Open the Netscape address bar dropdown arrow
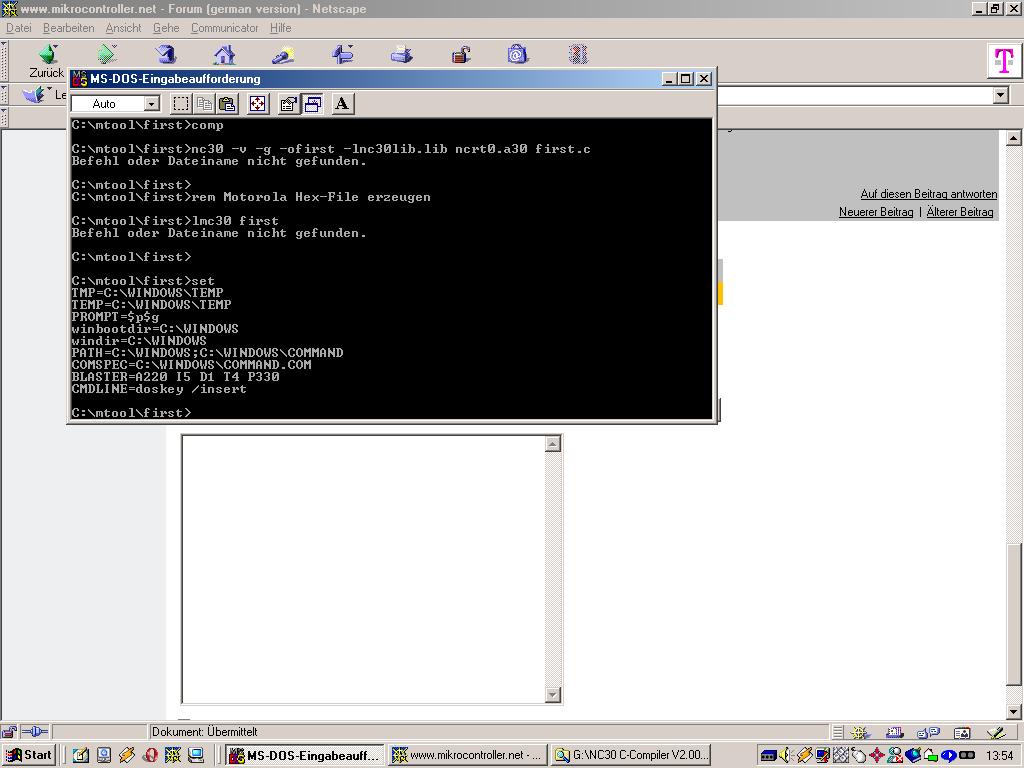Viewport: 1024px width, 768px height. 1000,95
